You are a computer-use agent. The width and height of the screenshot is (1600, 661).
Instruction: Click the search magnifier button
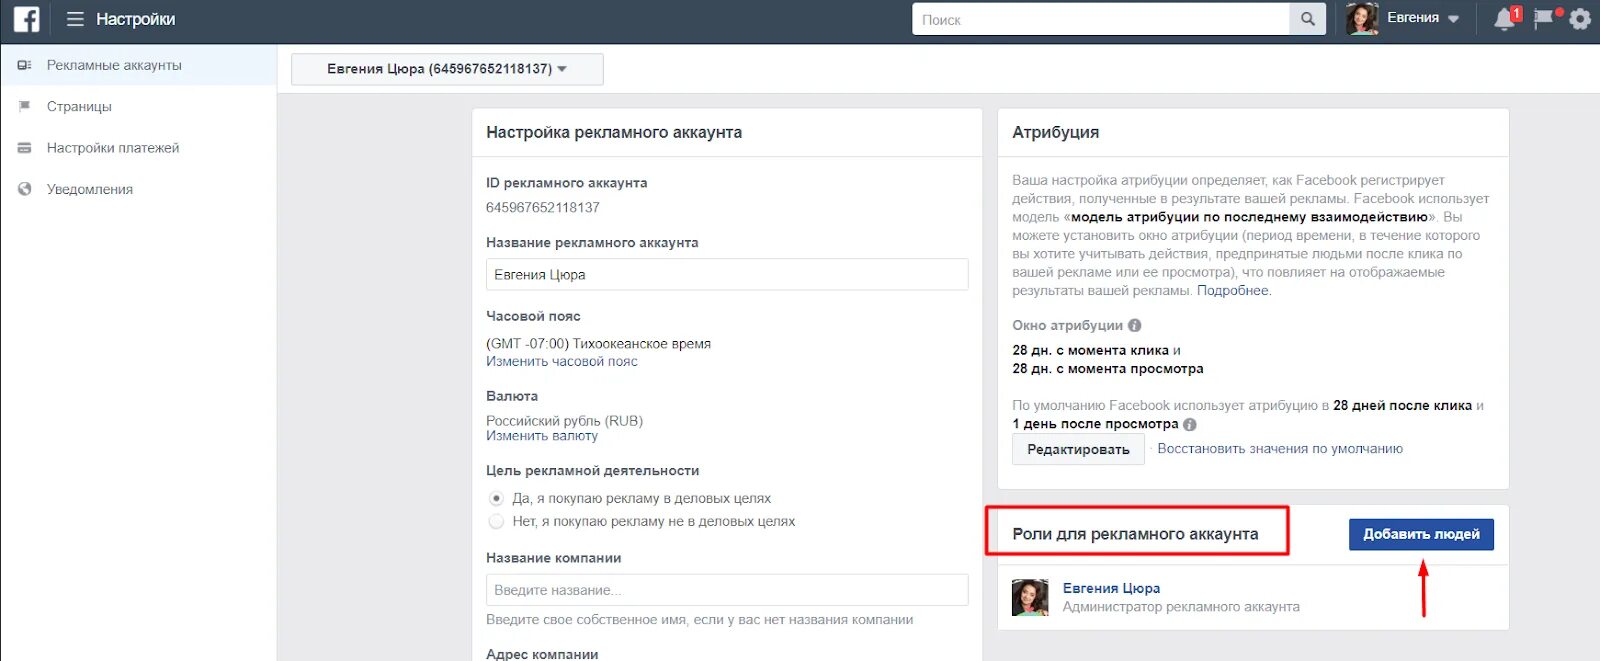pyautogui.click(x=1308, y=19)
